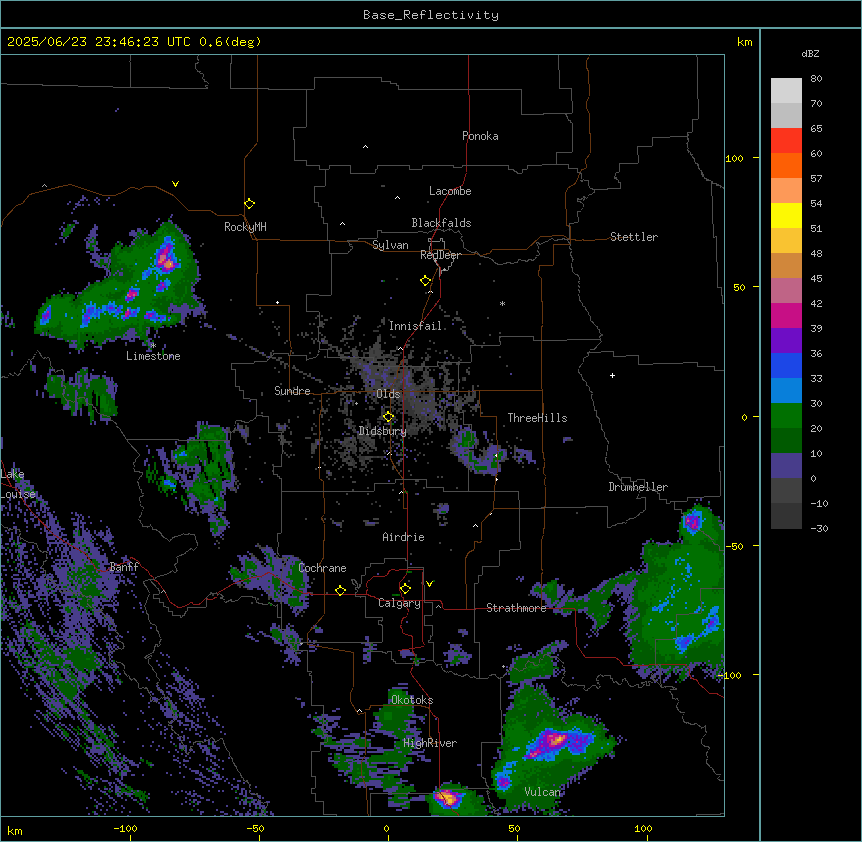Click the RockyMH label
Screen dimensions: 862x842
pos(245,227)
